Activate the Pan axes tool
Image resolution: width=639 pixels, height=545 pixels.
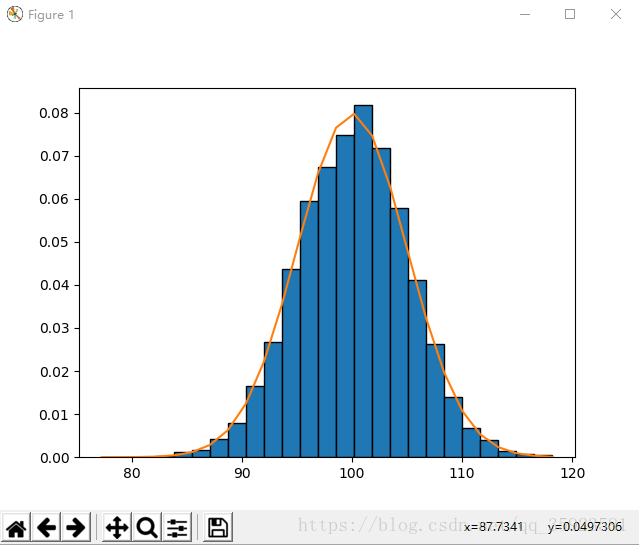(117, 527)
